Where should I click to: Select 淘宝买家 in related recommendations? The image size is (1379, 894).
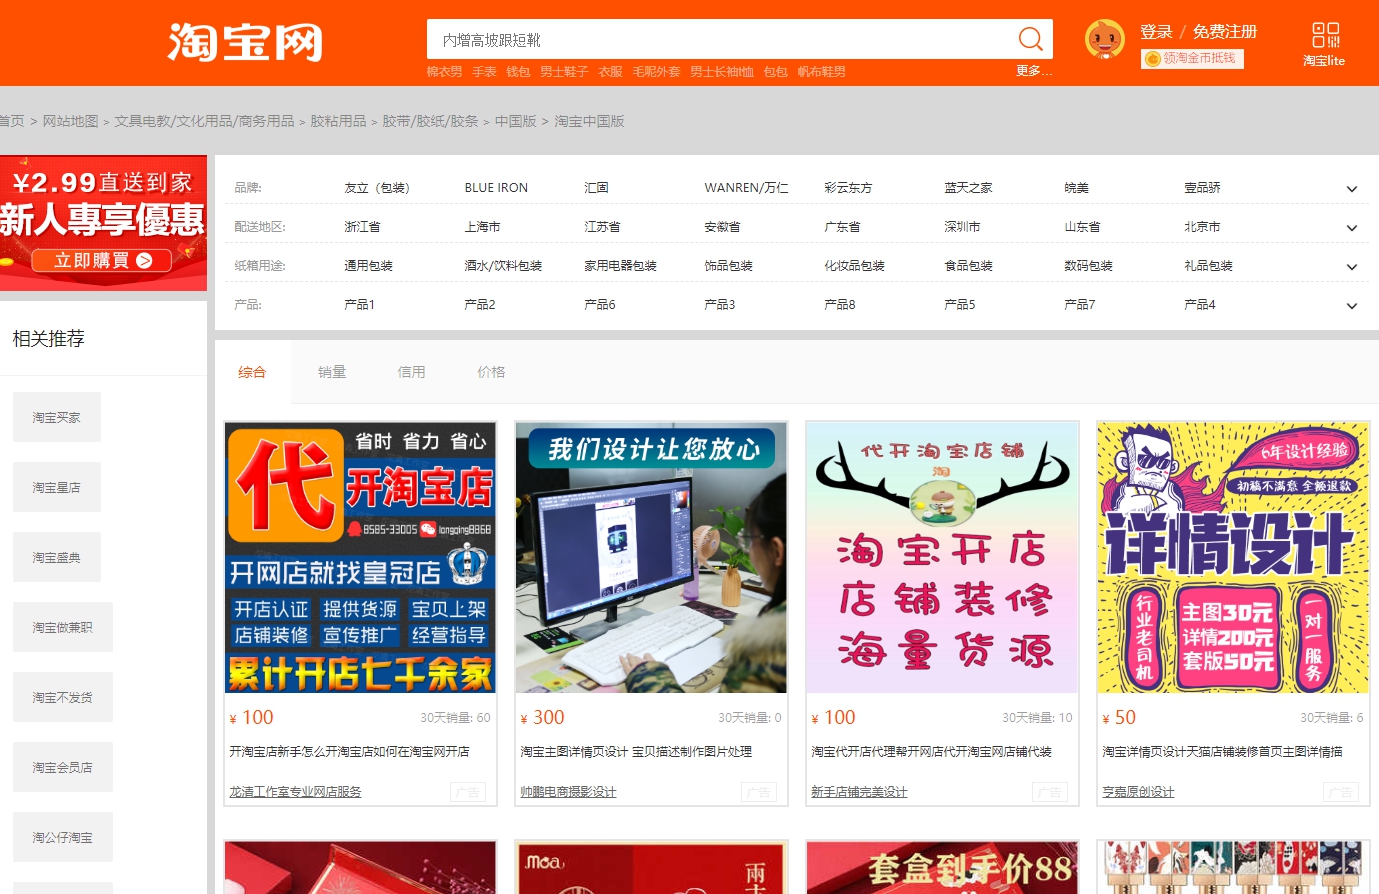pos(56,417)
